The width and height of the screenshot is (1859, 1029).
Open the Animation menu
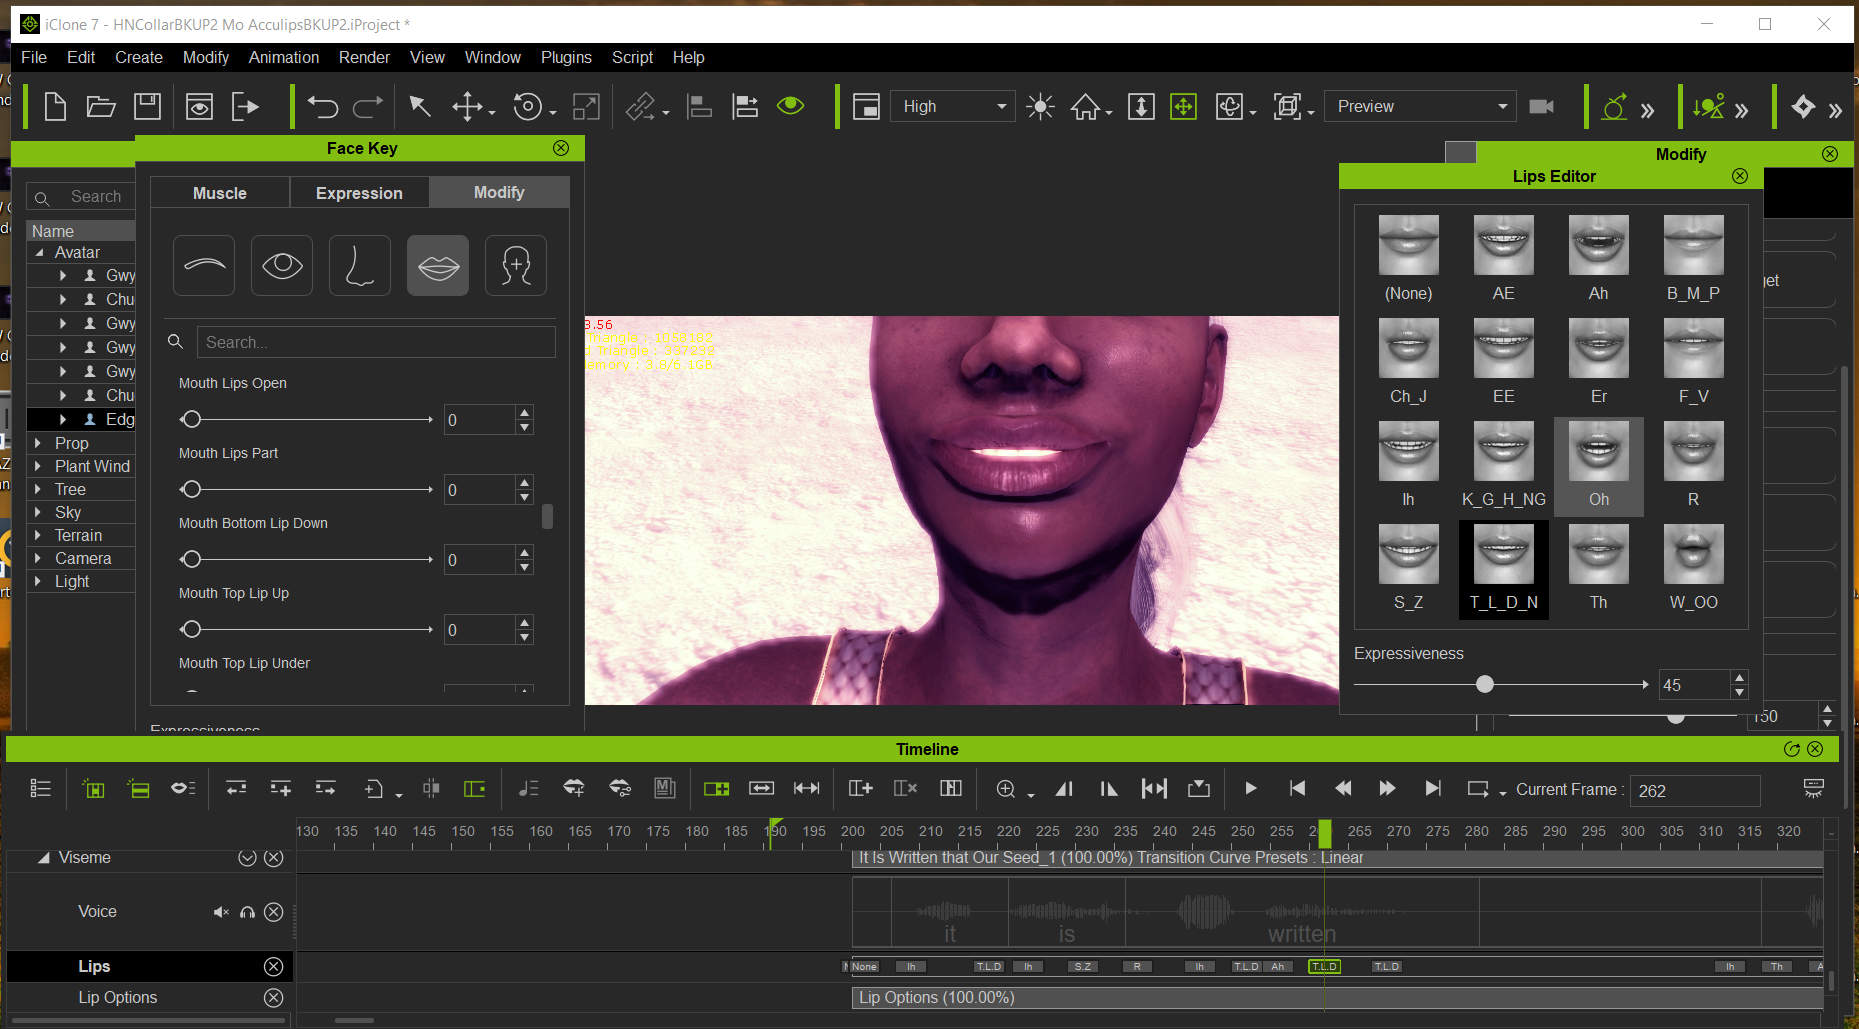[284, 57]
